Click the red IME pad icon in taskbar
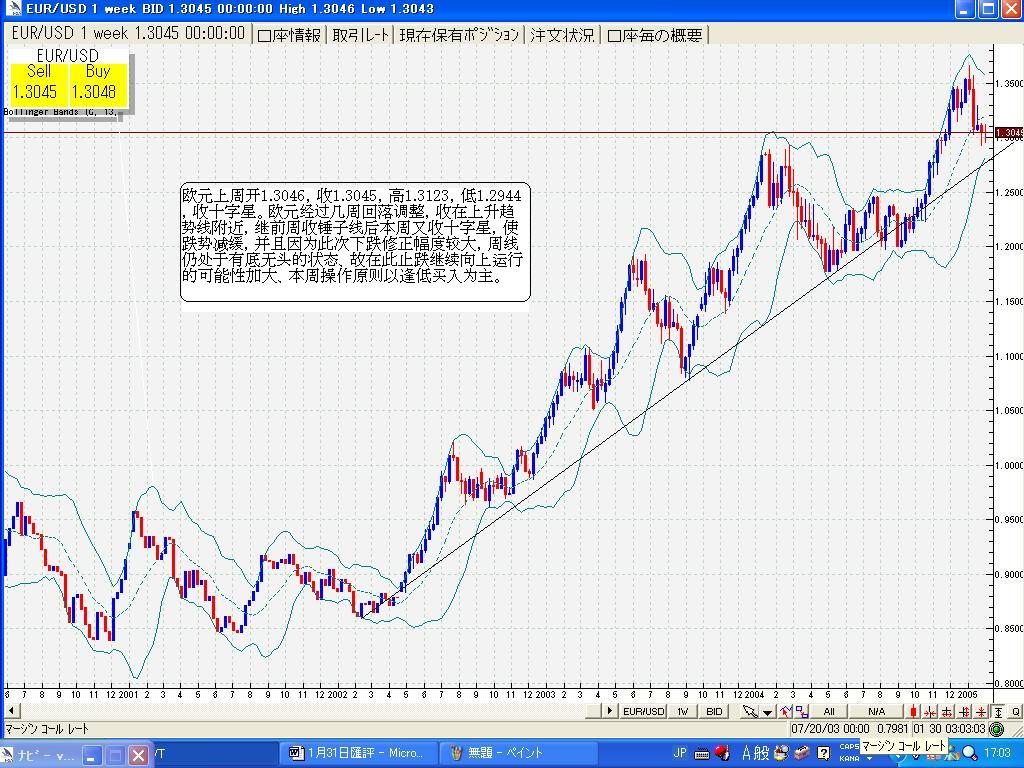Viewport: 1024px width, 768px height. (721, 752)
